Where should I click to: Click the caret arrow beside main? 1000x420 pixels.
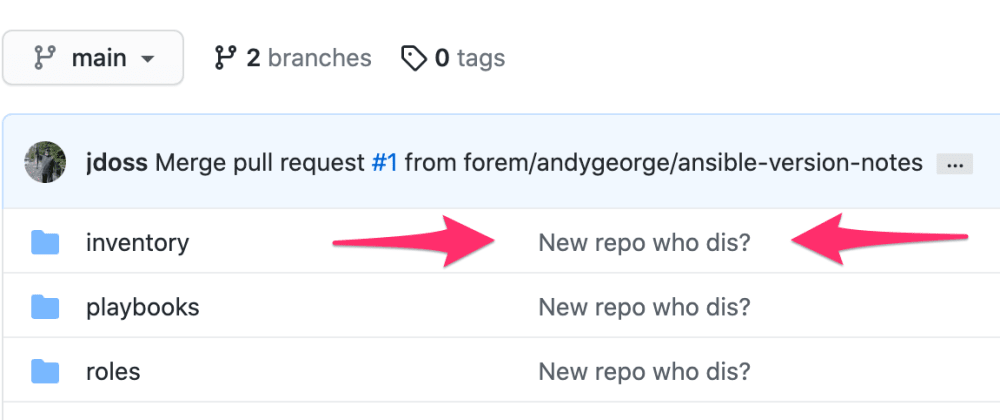[x=147, y=59]
